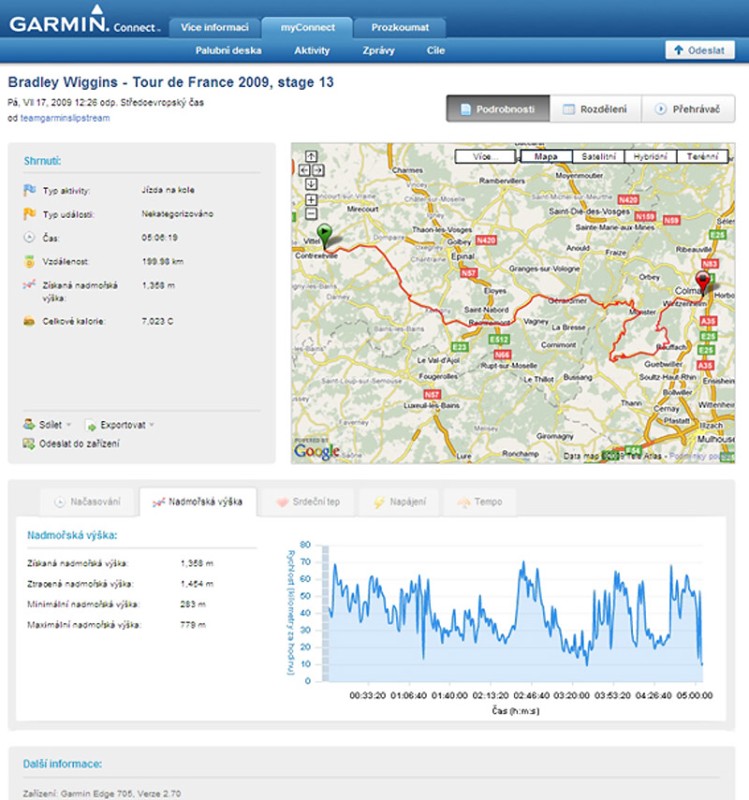Click the Garmin Edge 705 device text

[102, 793]
